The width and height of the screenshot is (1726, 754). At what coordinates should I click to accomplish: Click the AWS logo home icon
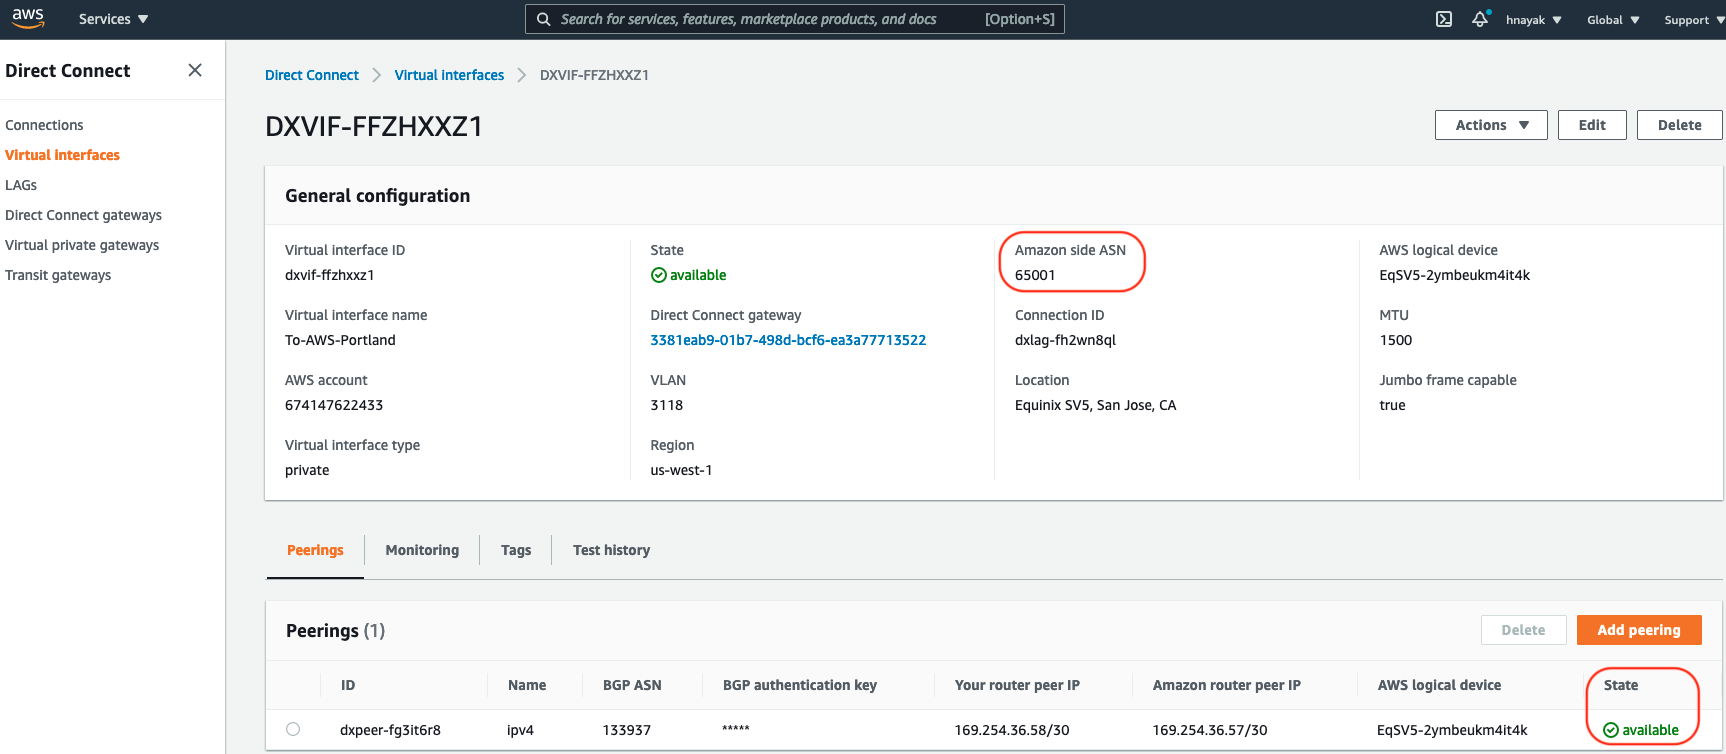tap(28, 18)
